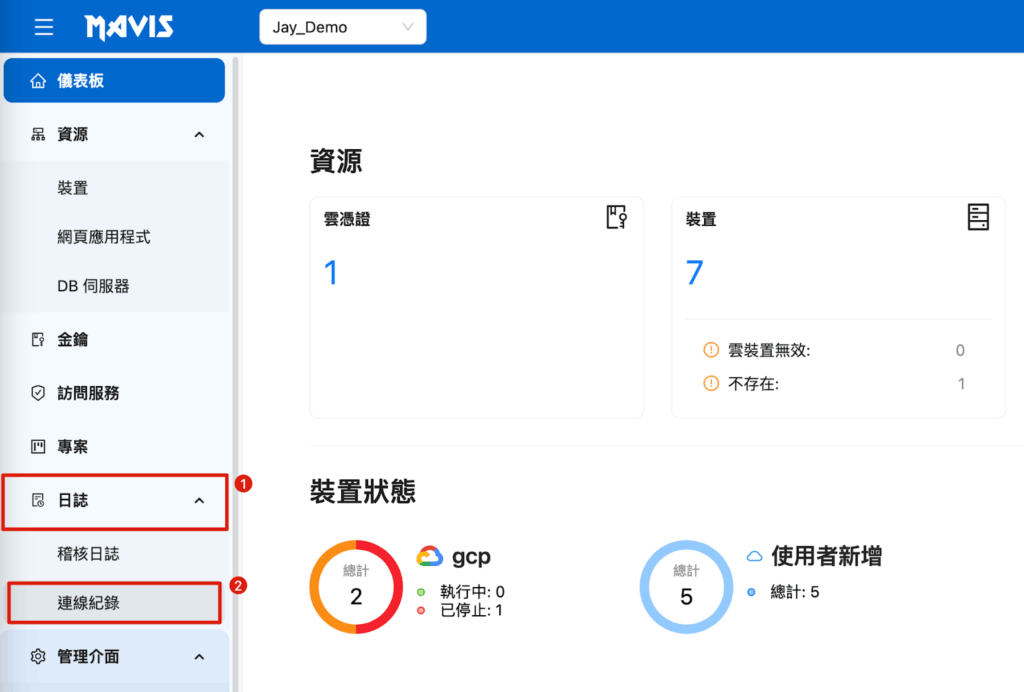
Task: Click the hamburger menu icon
Action: [44, 27]
